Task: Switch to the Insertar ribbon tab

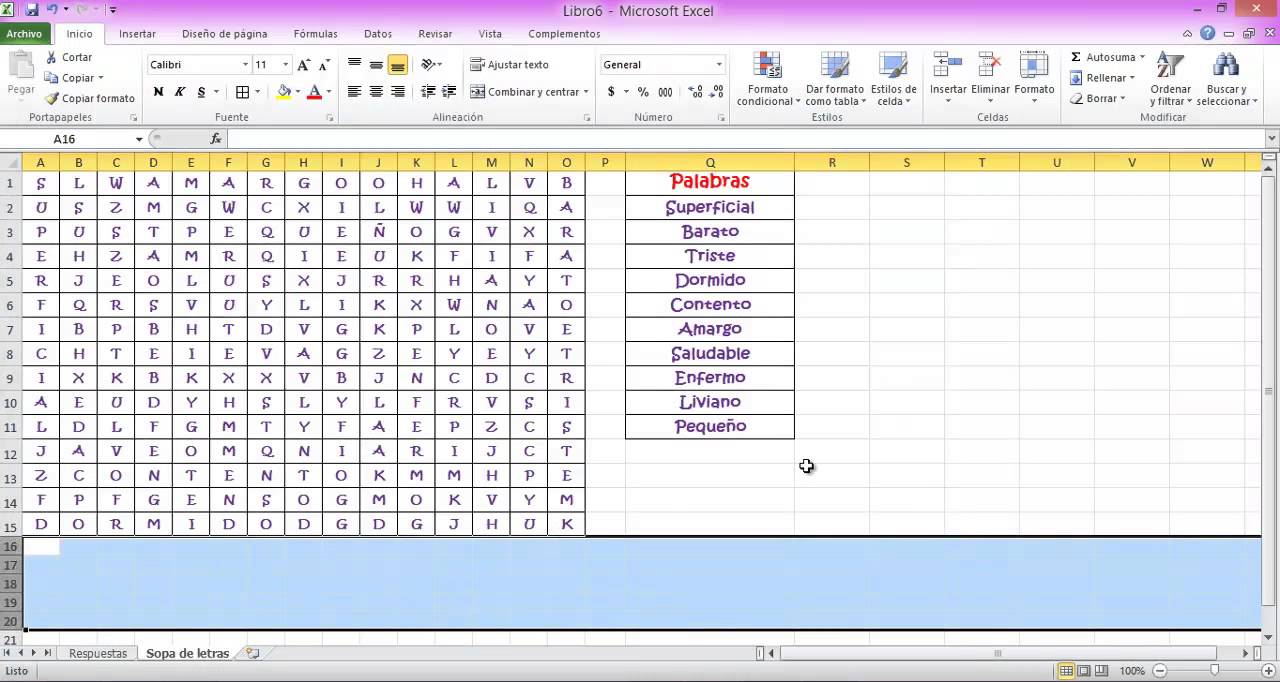Action: point(137,33)
